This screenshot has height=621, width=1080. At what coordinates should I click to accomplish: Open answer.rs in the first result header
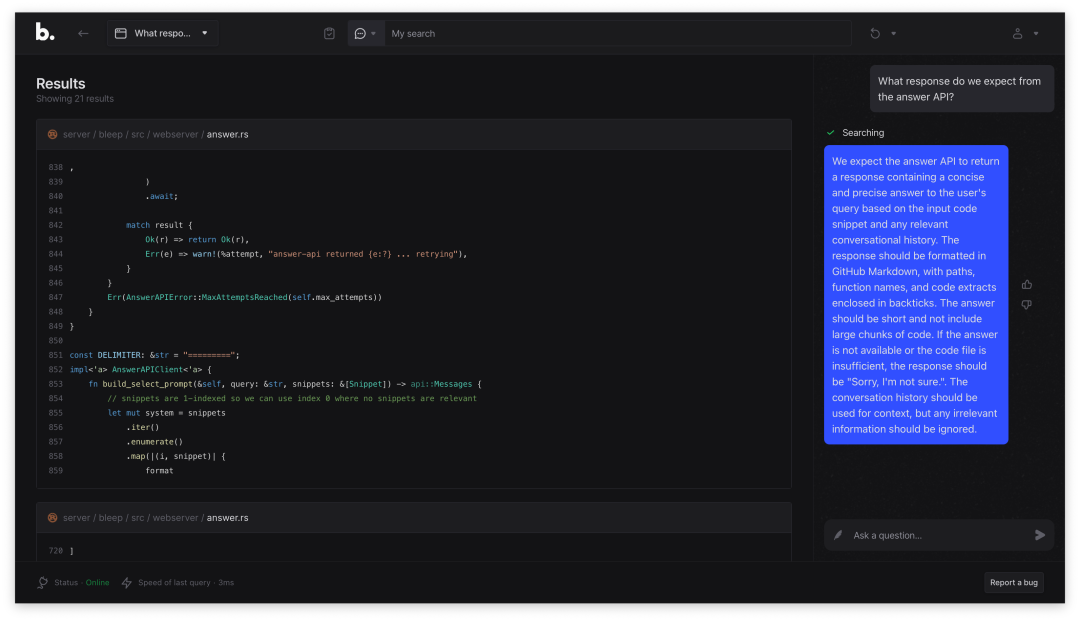coord(227,134)
